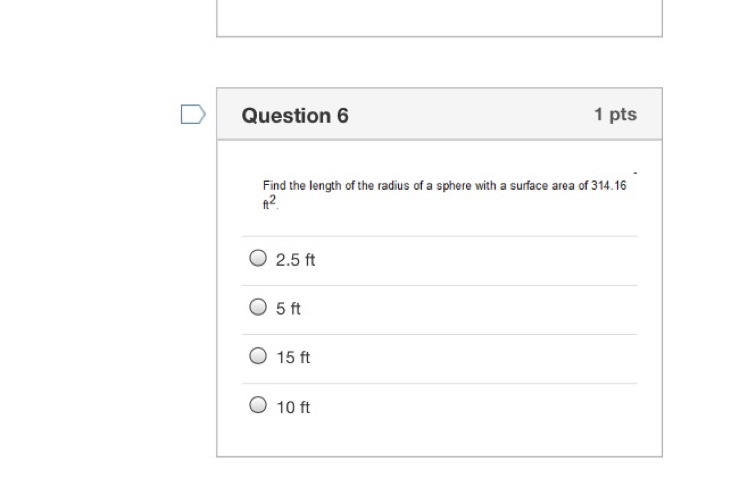Click the "Question 6" heading
The width and height of the screenshot is (748, 496).
[295, 115]
